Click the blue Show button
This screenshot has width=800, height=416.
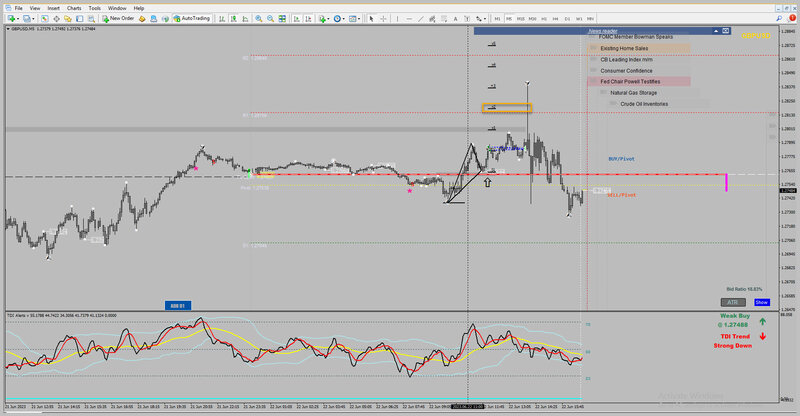pyautogui.click(x=762, y=302)
